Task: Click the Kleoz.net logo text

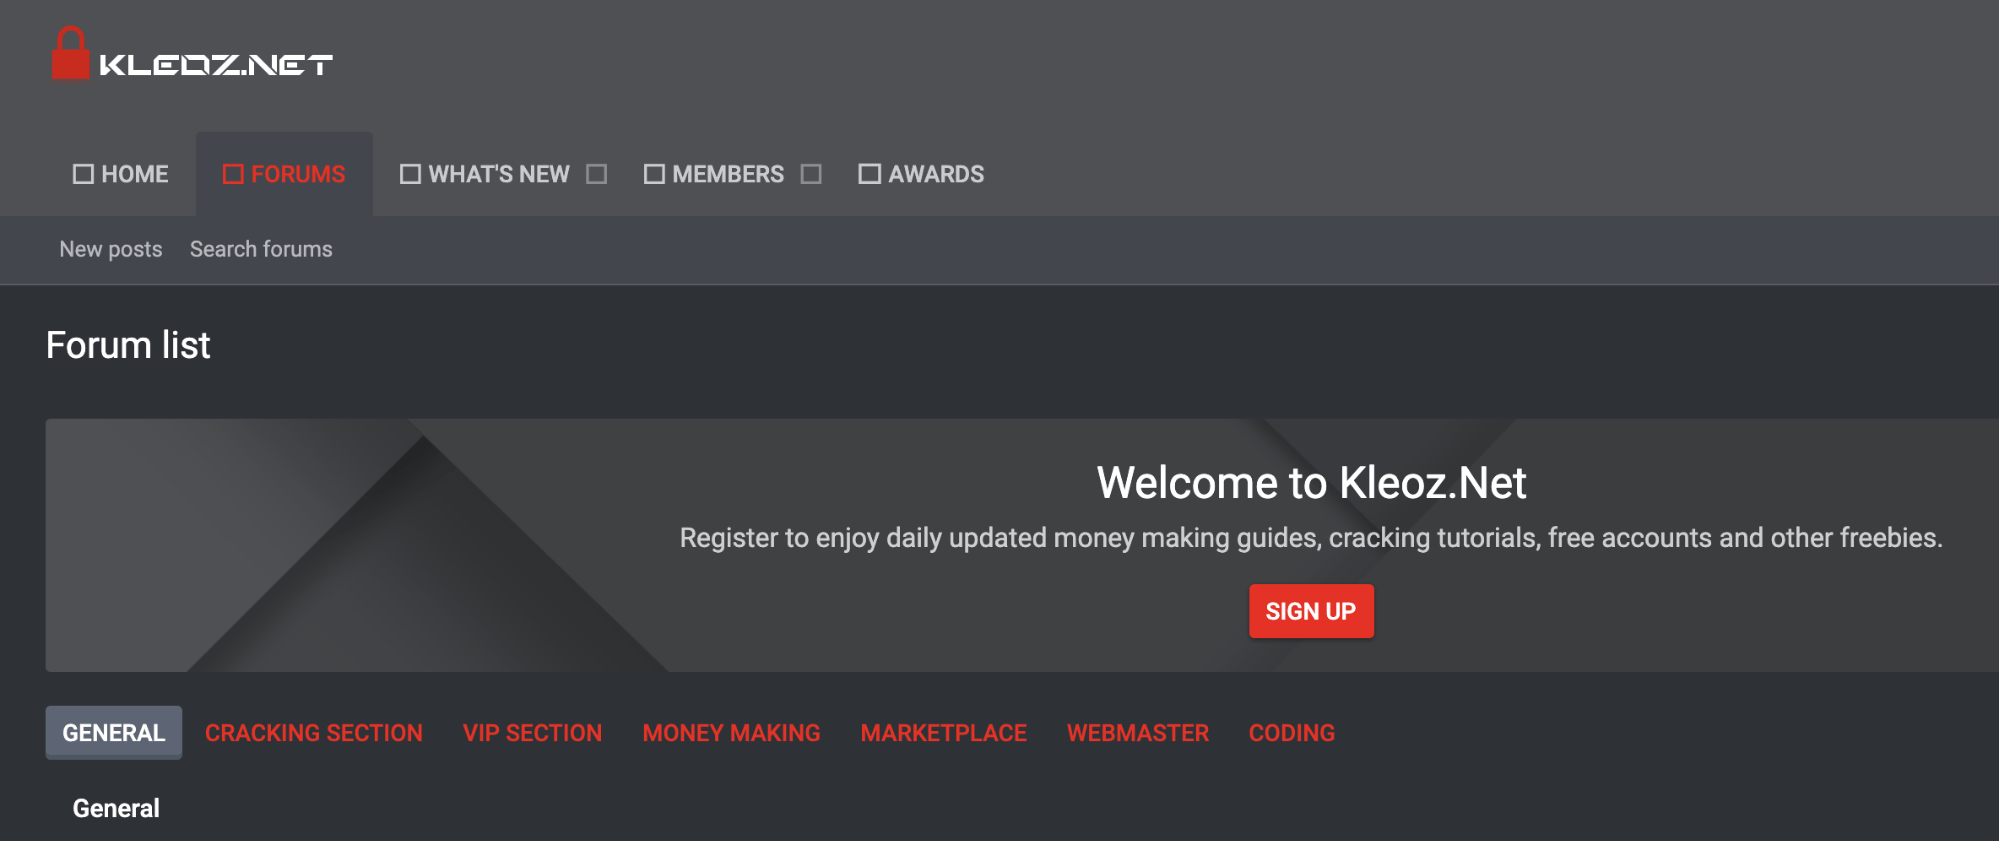Action: pos(216,65)
